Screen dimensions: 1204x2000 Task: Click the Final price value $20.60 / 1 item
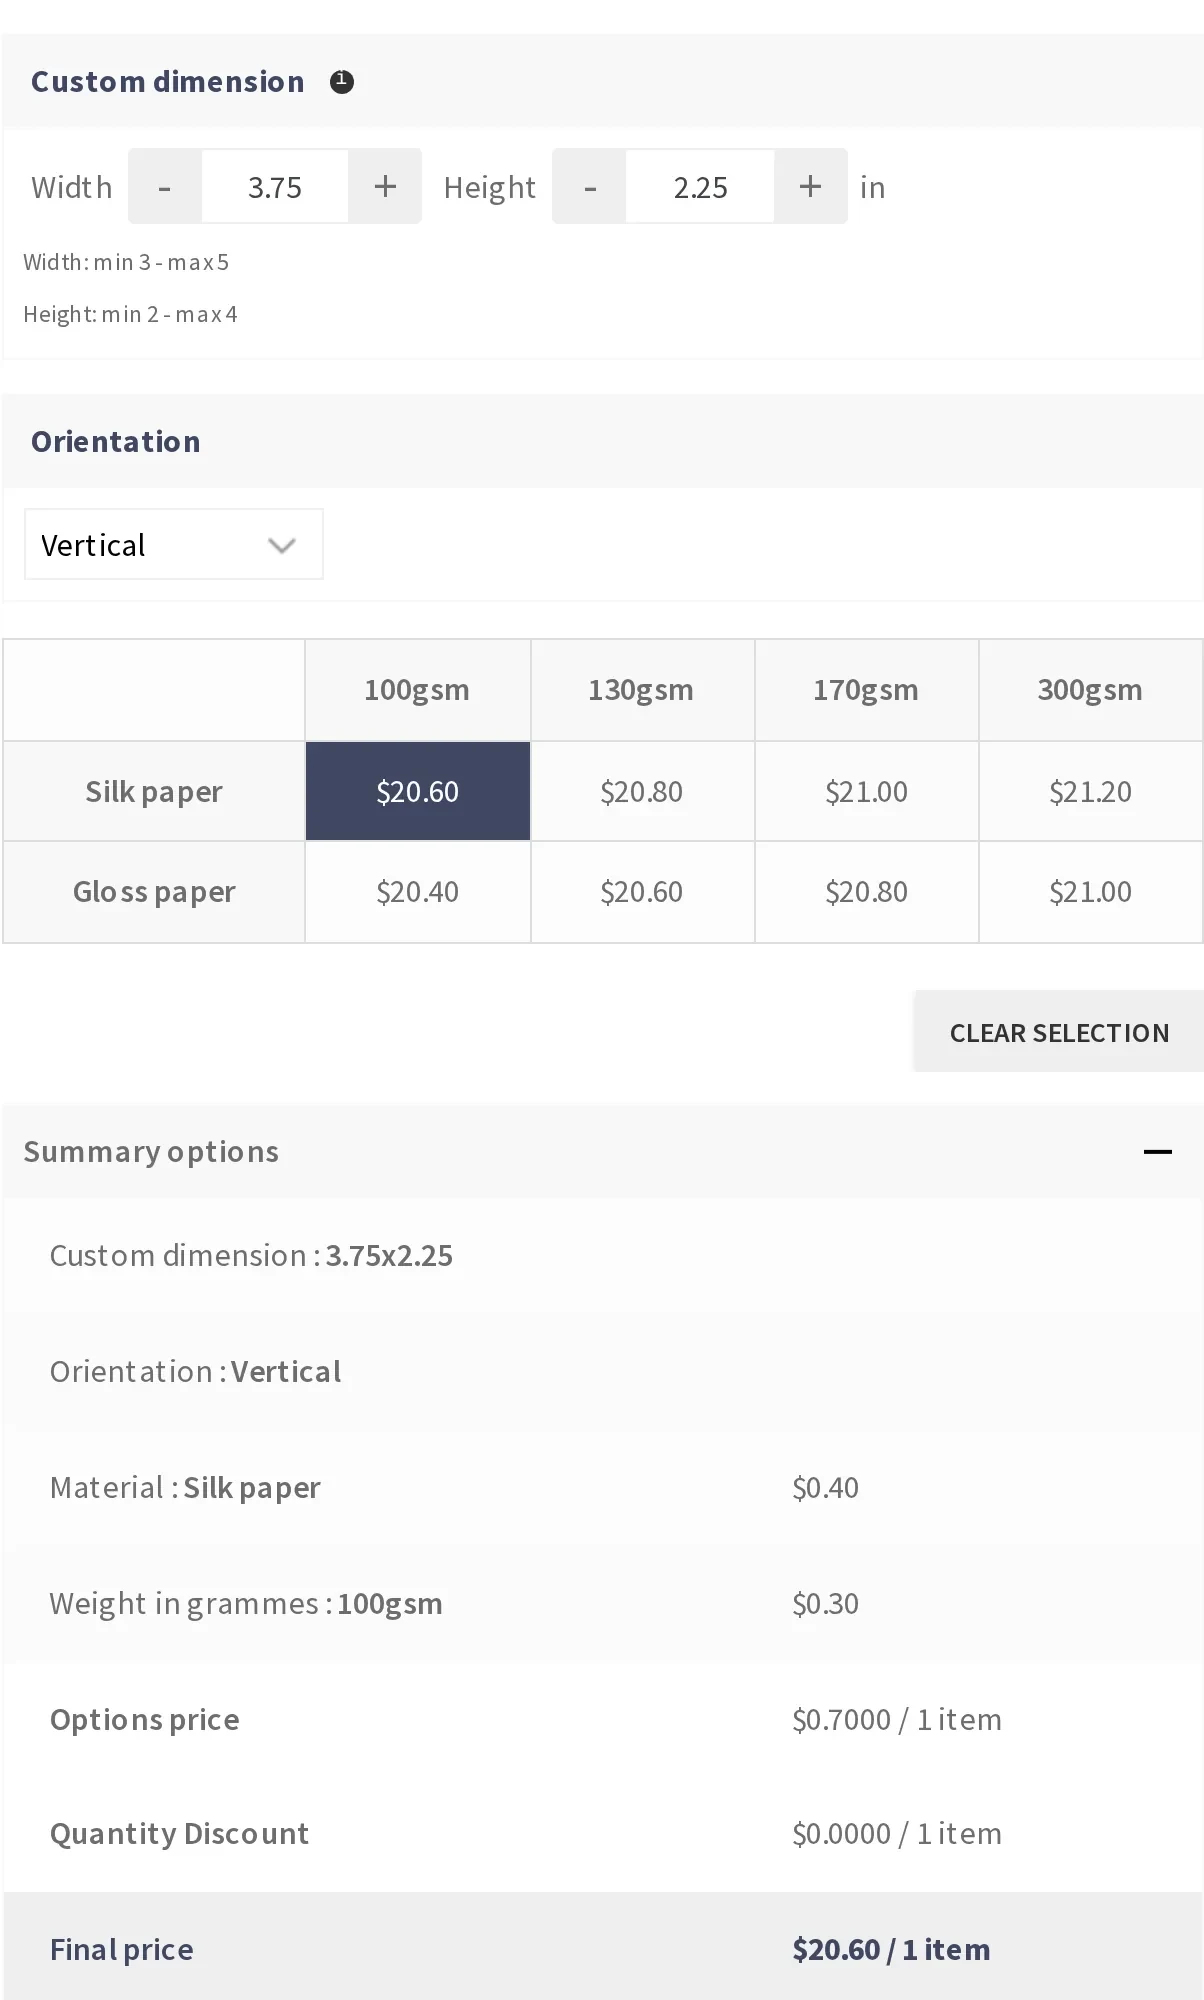pyautogui.click(x=891, y=1950)
